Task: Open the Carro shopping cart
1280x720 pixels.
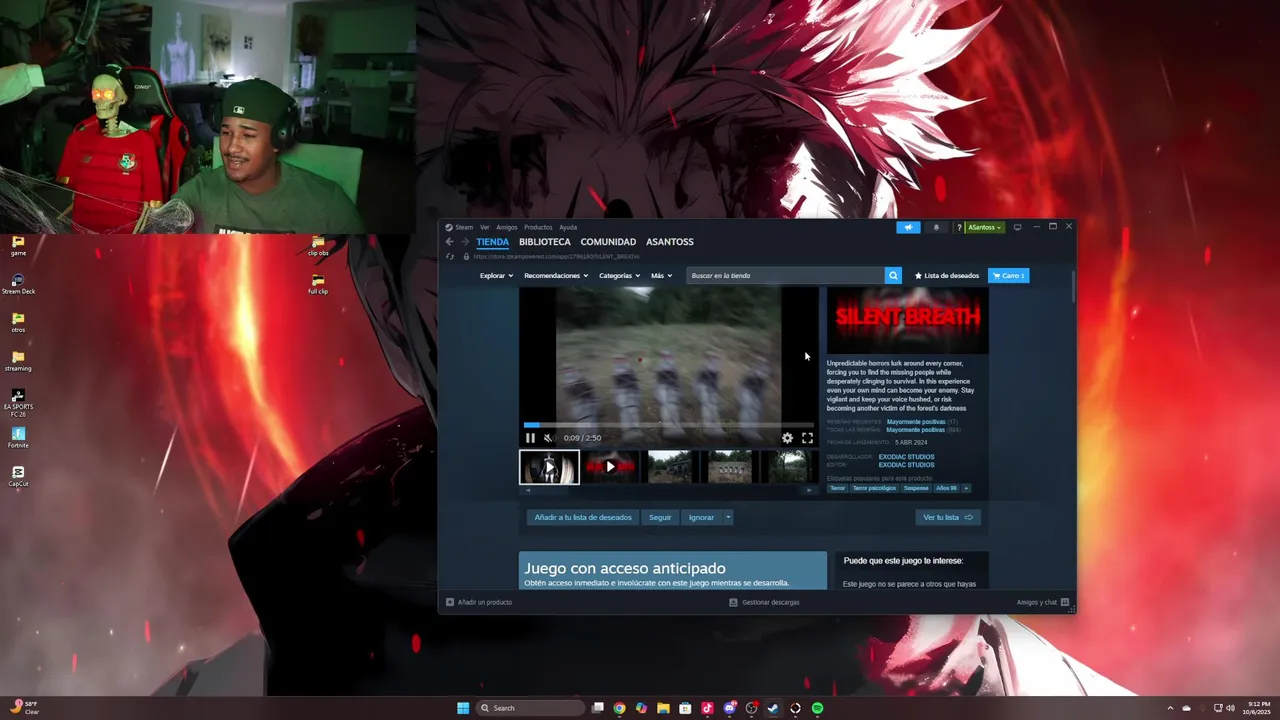Action: [x=1008, y=276]
